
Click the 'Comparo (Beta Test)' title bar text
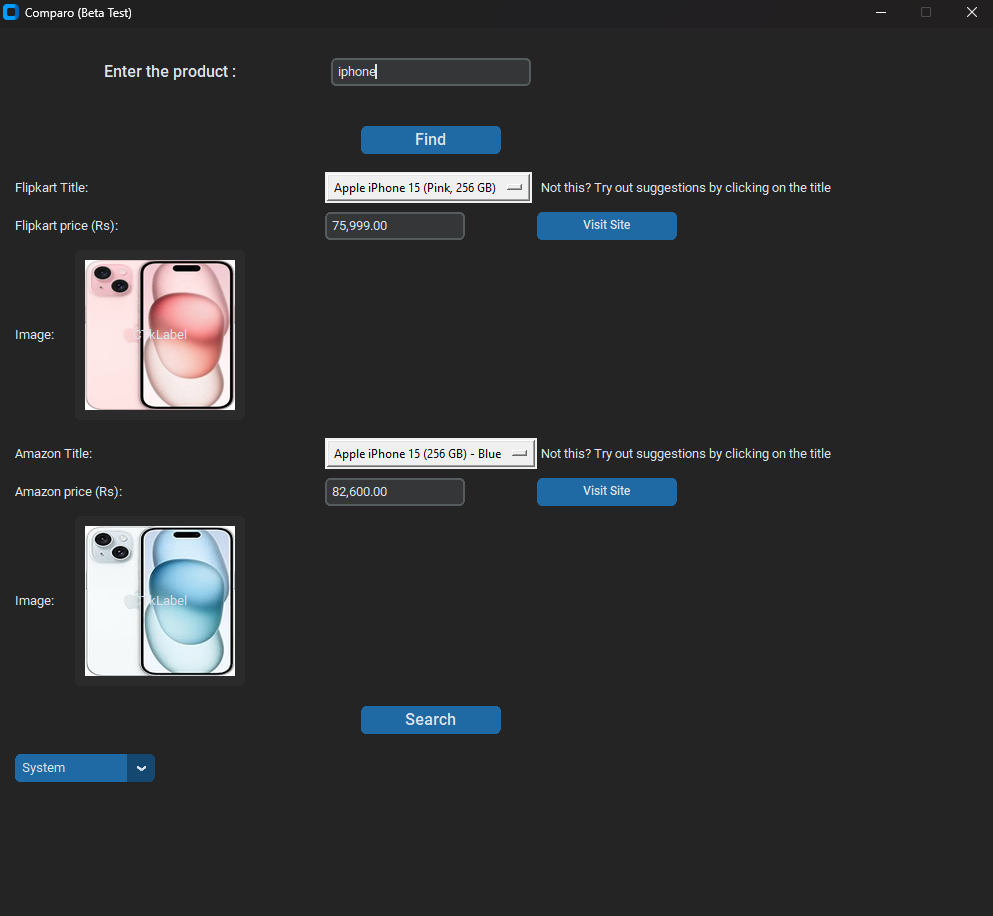point(78,13)
